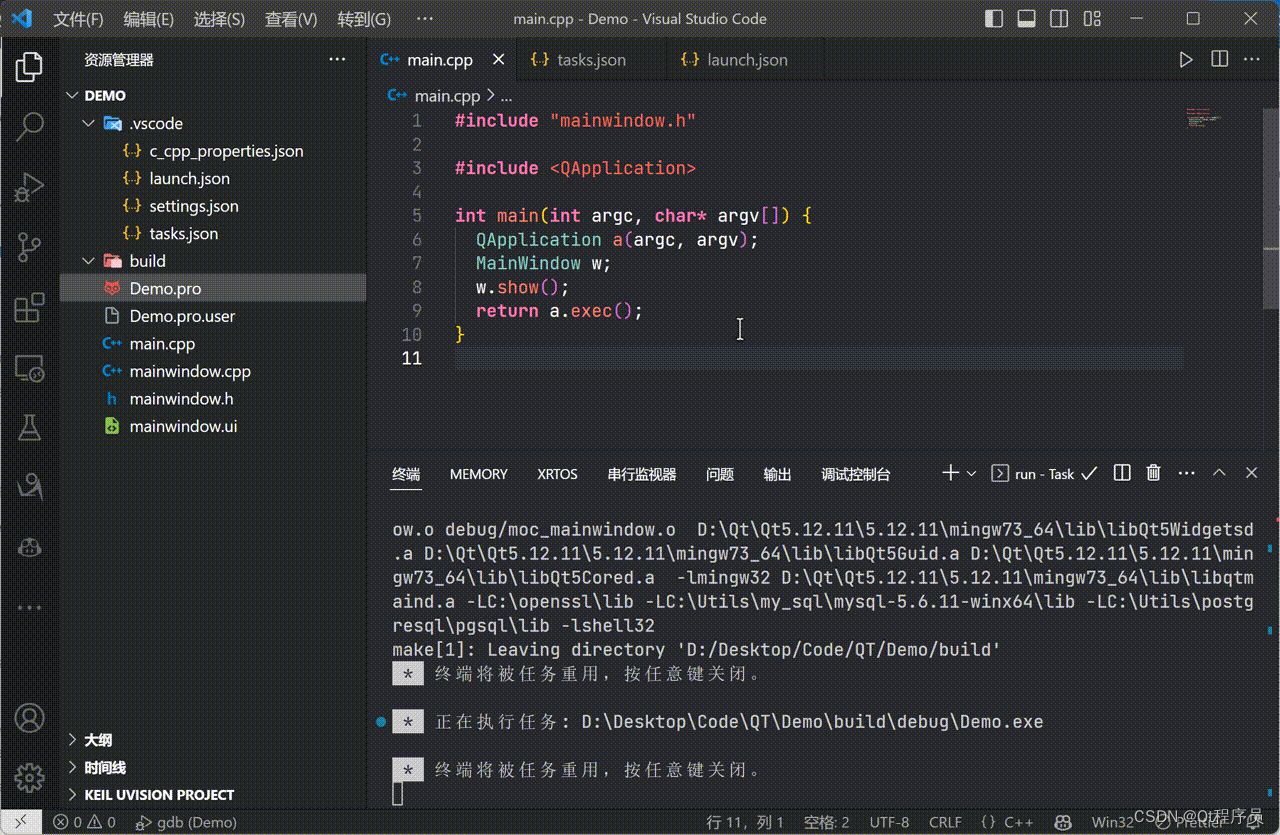Click UTF-8 encoding in the status bar
This screenshot has width=1280, height=835.
tap(889, 822)
